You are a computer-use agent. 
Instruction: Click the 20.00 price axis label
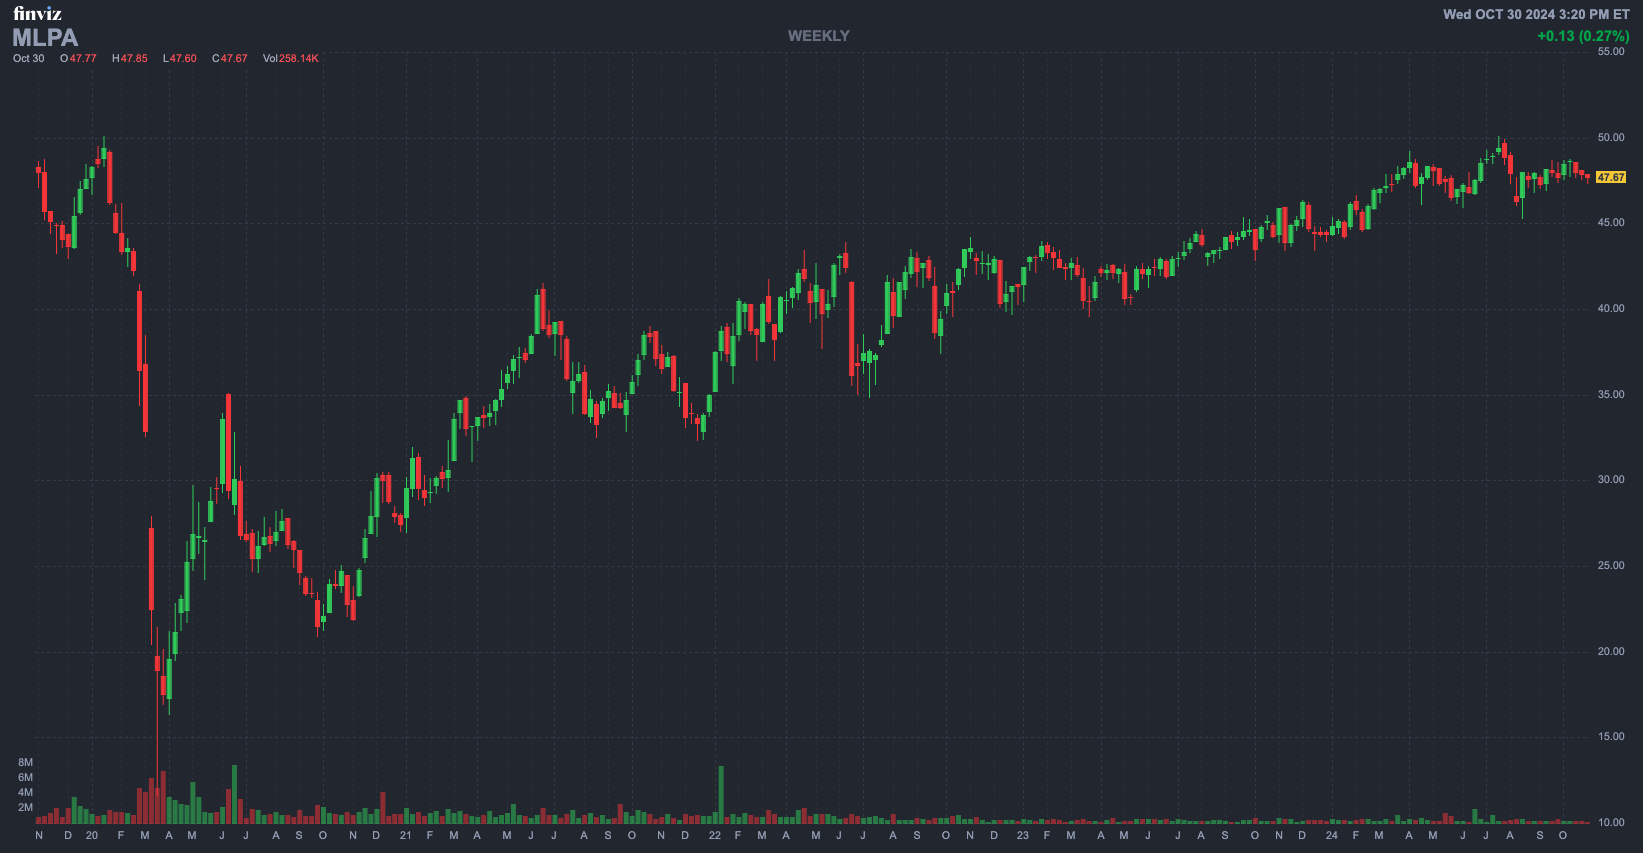[x=1611, y=652]
